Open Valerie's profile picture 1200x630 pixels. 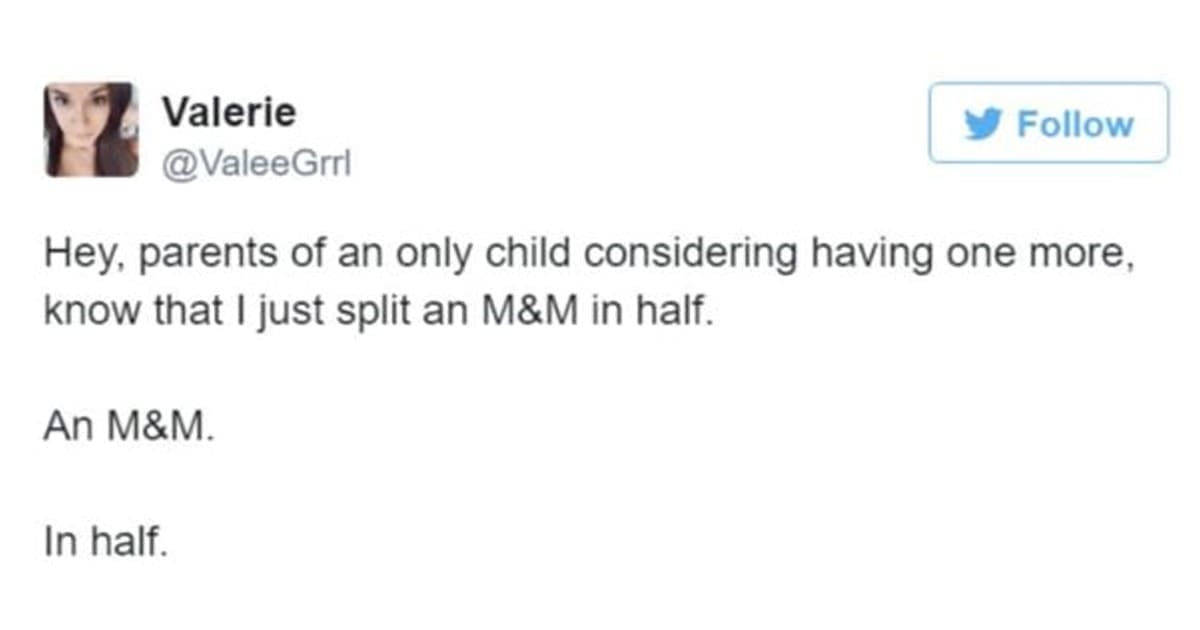click(91, 130)
